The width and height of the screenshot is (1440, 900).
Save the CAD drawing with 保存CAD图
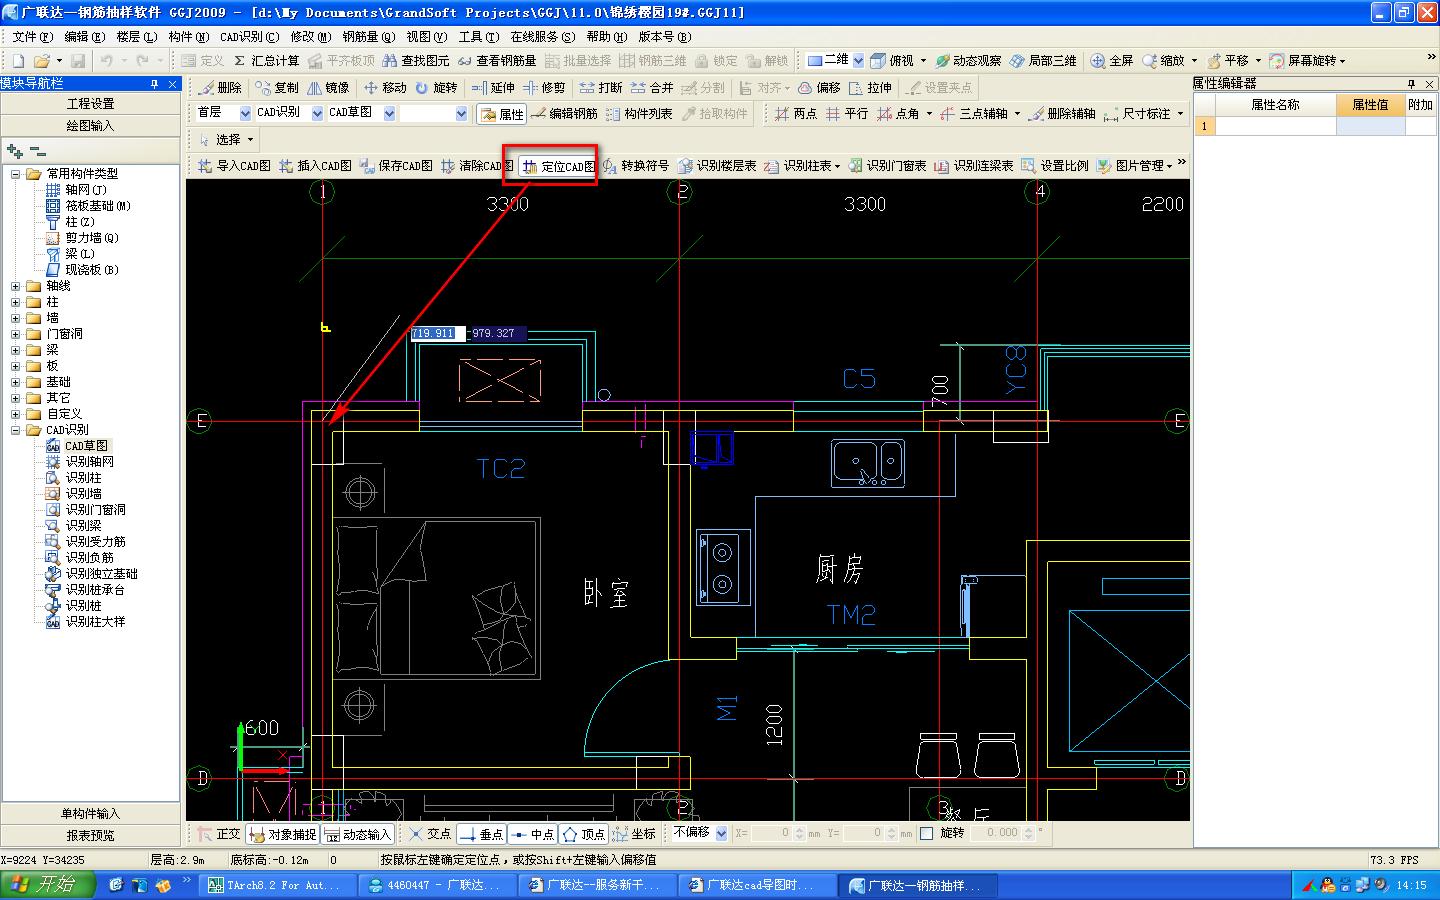396,166
